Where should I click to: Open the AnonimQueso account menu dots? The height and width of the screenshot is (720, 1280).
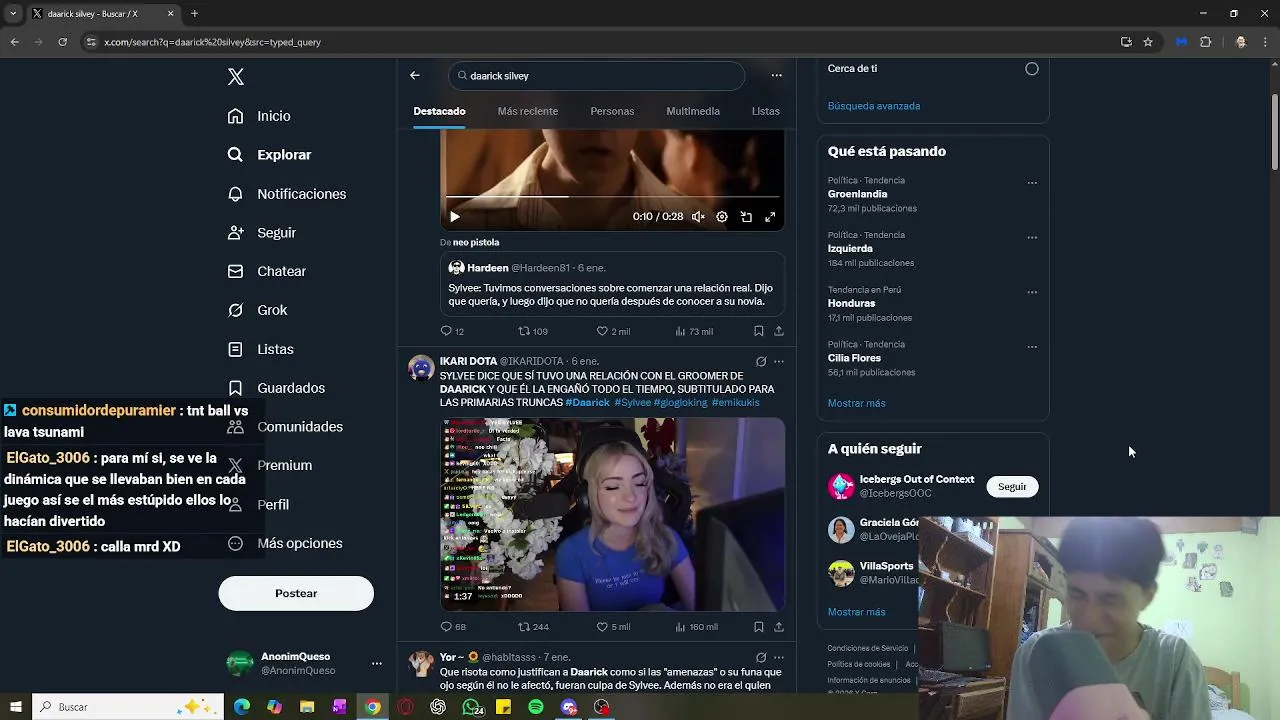tap(376, 663)
